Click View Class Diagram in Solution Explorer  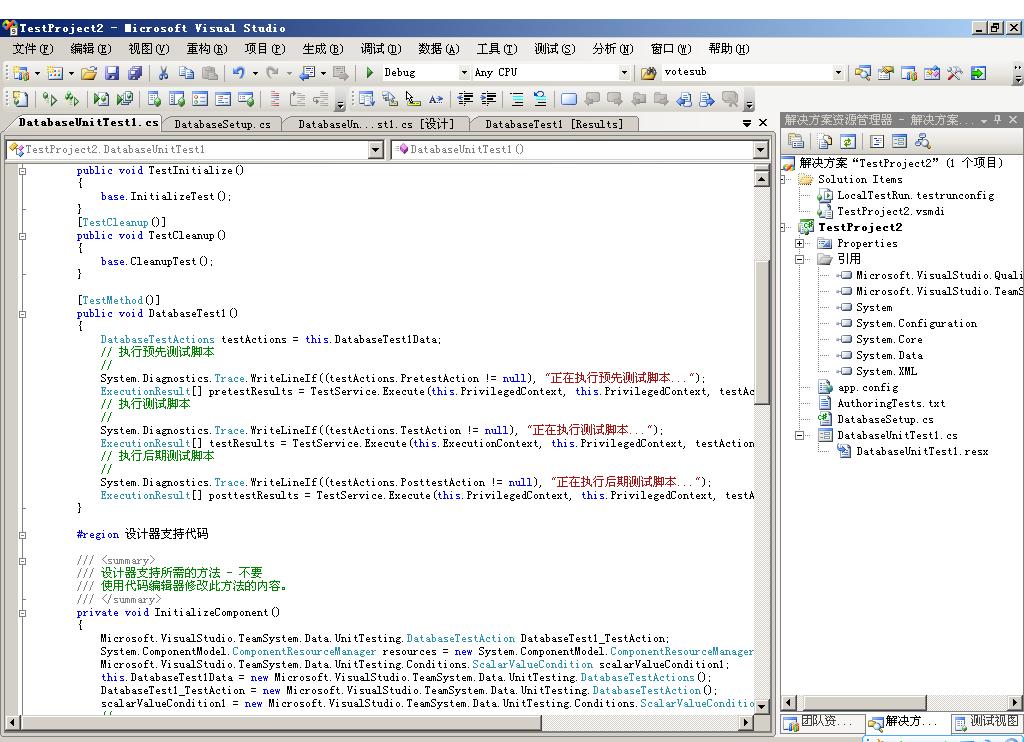922,141
